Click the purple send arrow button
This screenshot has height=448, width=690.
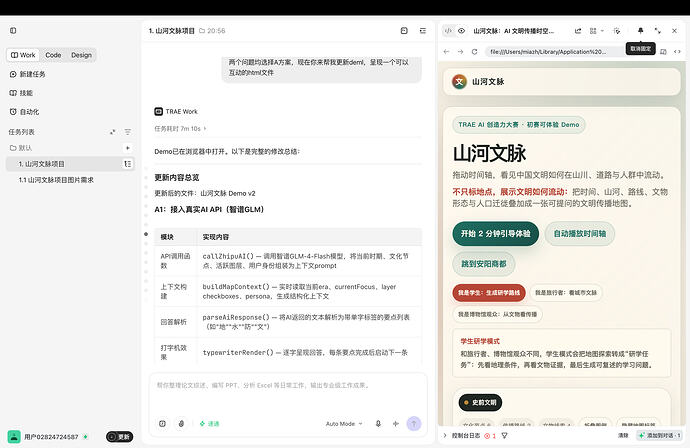[x=414, y=423]
